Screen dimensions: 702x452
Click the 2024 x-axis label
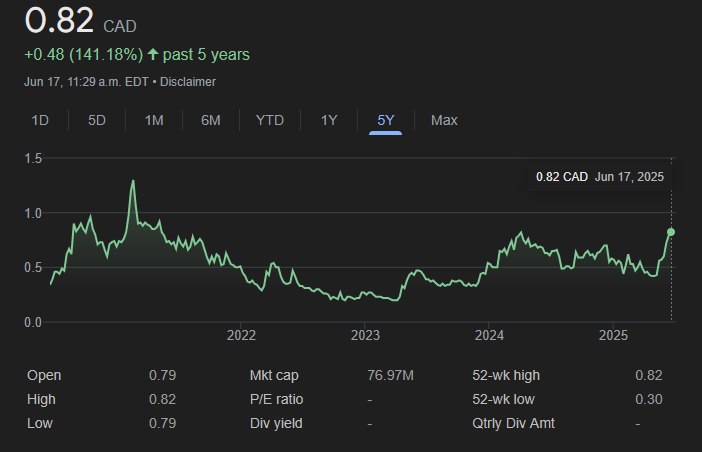pyautogui.click(x=489, y=335)
